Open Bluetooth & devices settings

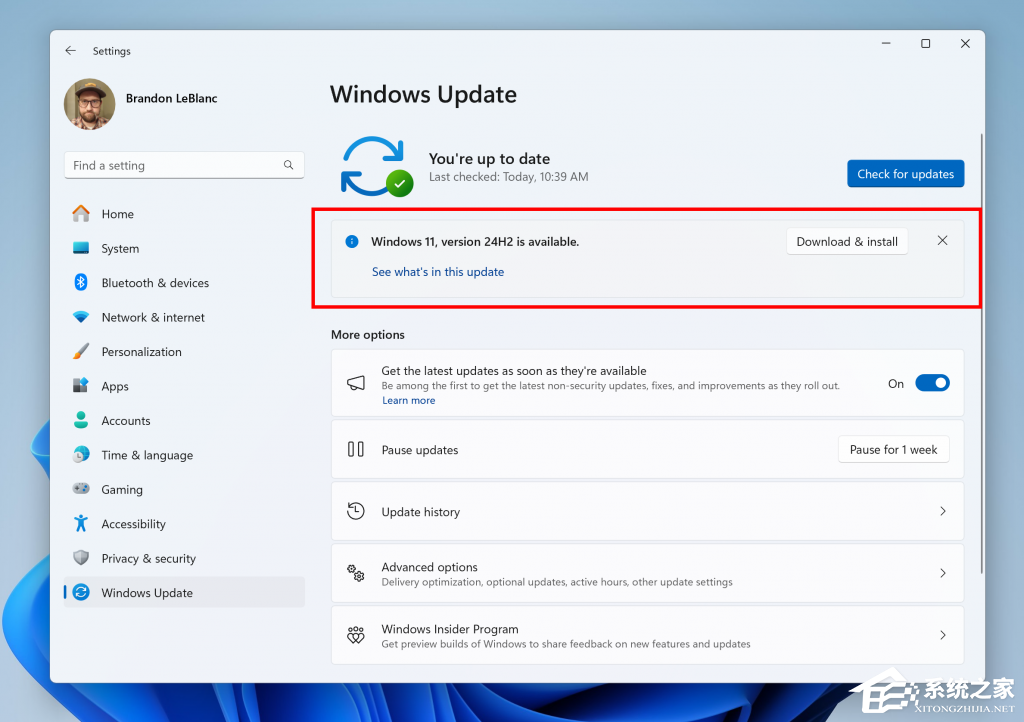(184, 283)
